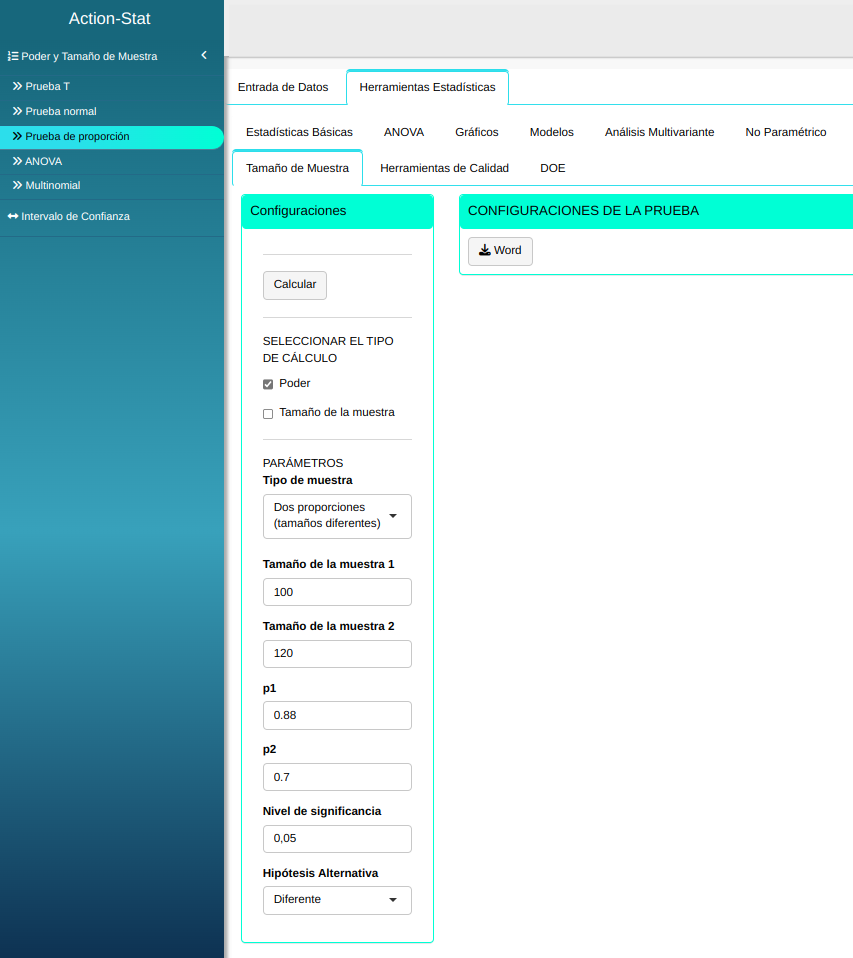
Task: Collapse the sidebar menu using the left chevron
Action: tap(204, 56)
